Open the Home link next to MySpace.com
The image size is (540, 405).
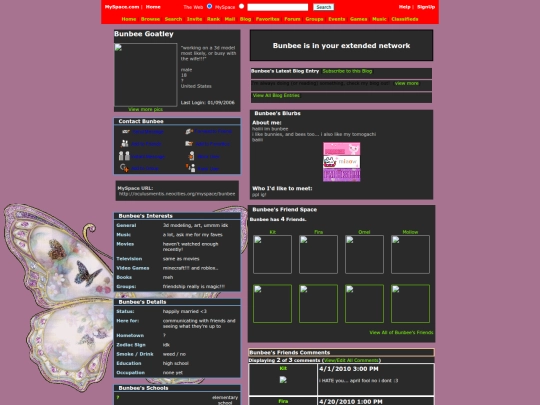(x=153, y=7)
